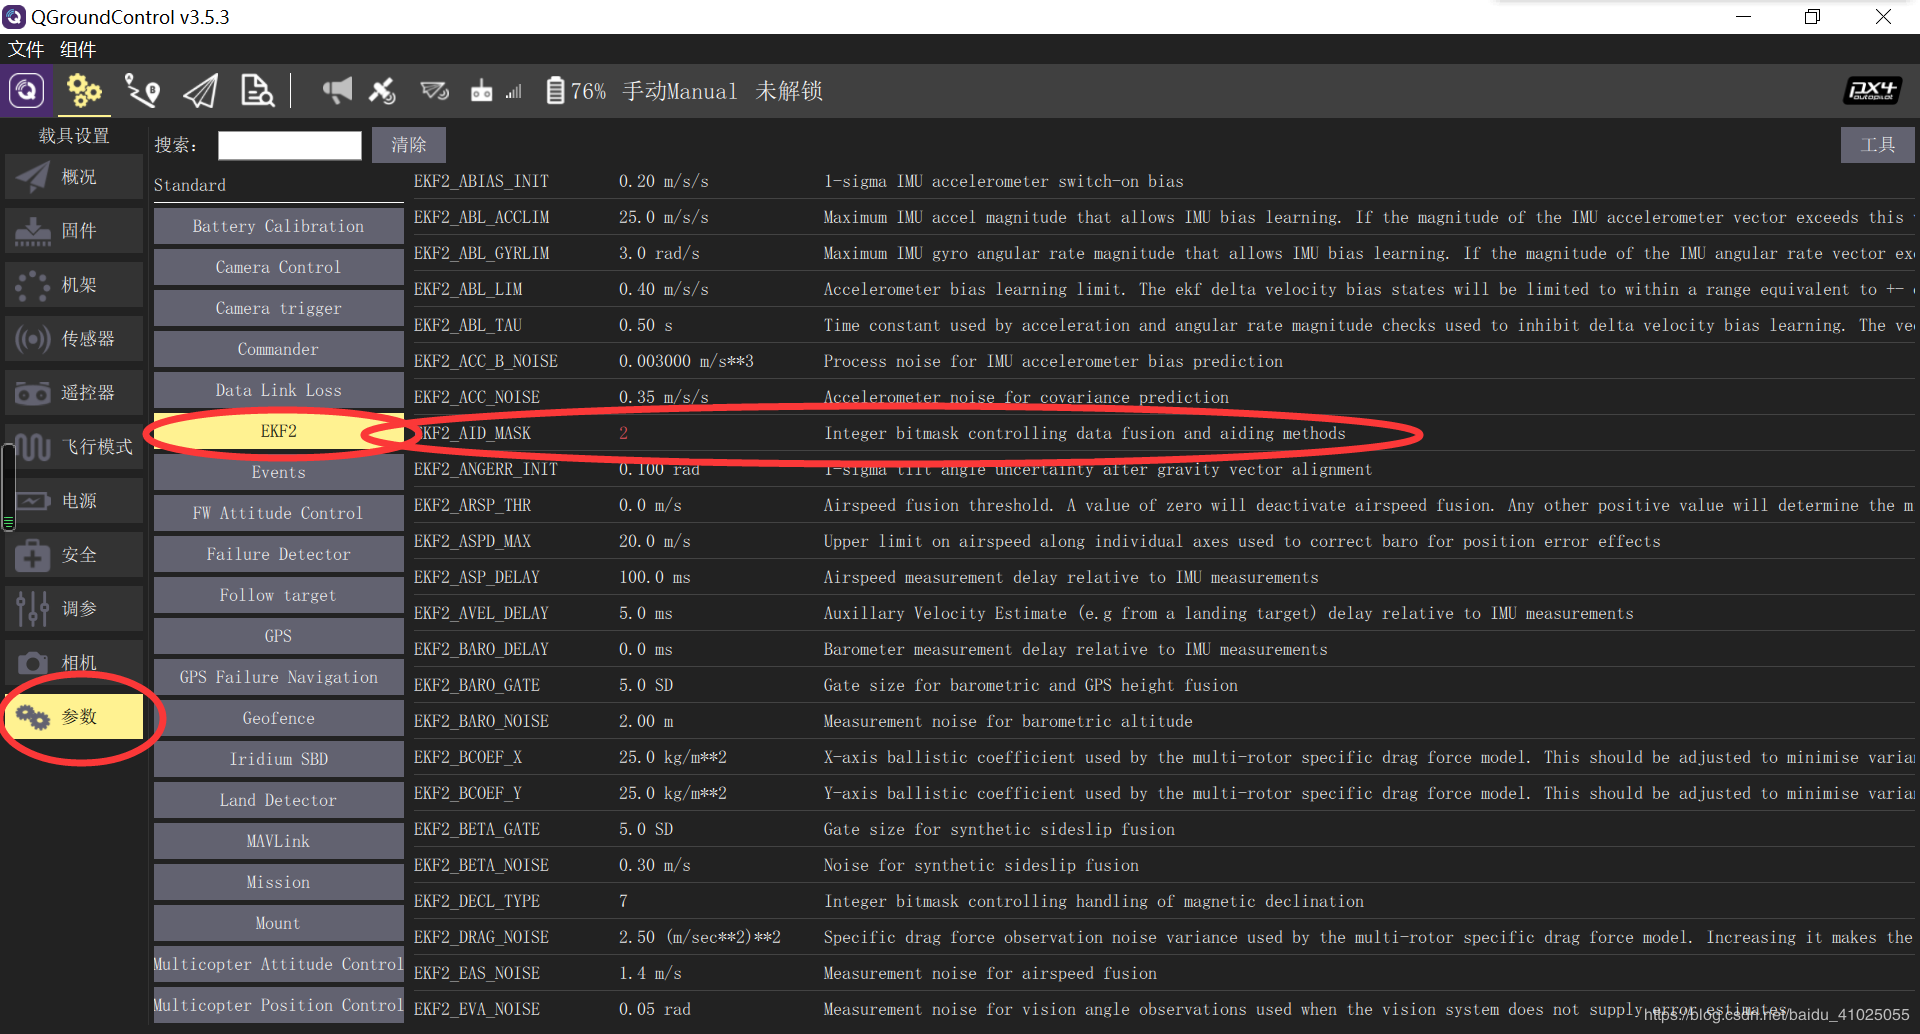Select Land Detector parameter group
The image size is (1920, 1034).
(278, 800)
